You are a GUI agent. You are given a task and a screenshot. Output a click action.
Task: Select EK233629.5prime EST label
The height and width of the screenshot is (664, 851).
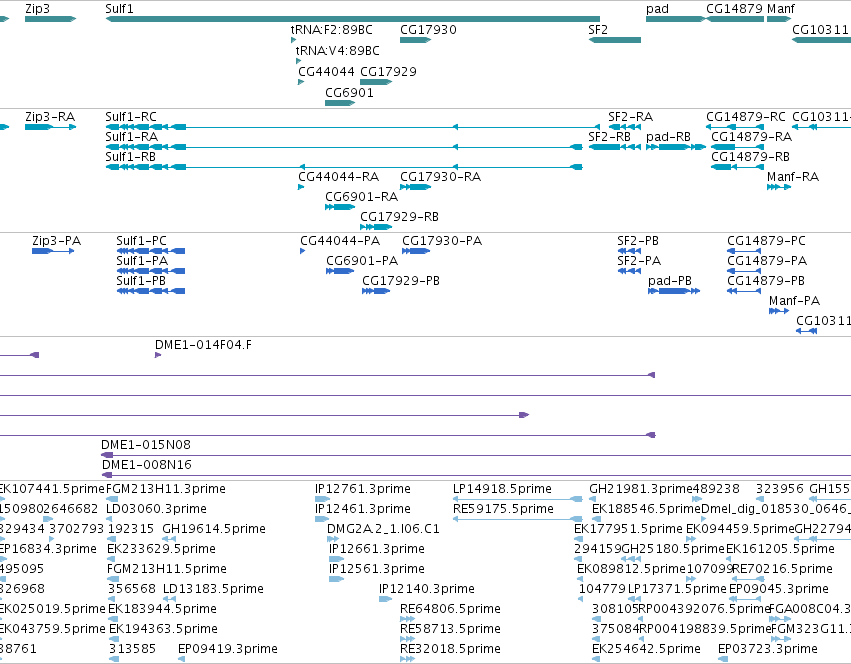point(161,549)
